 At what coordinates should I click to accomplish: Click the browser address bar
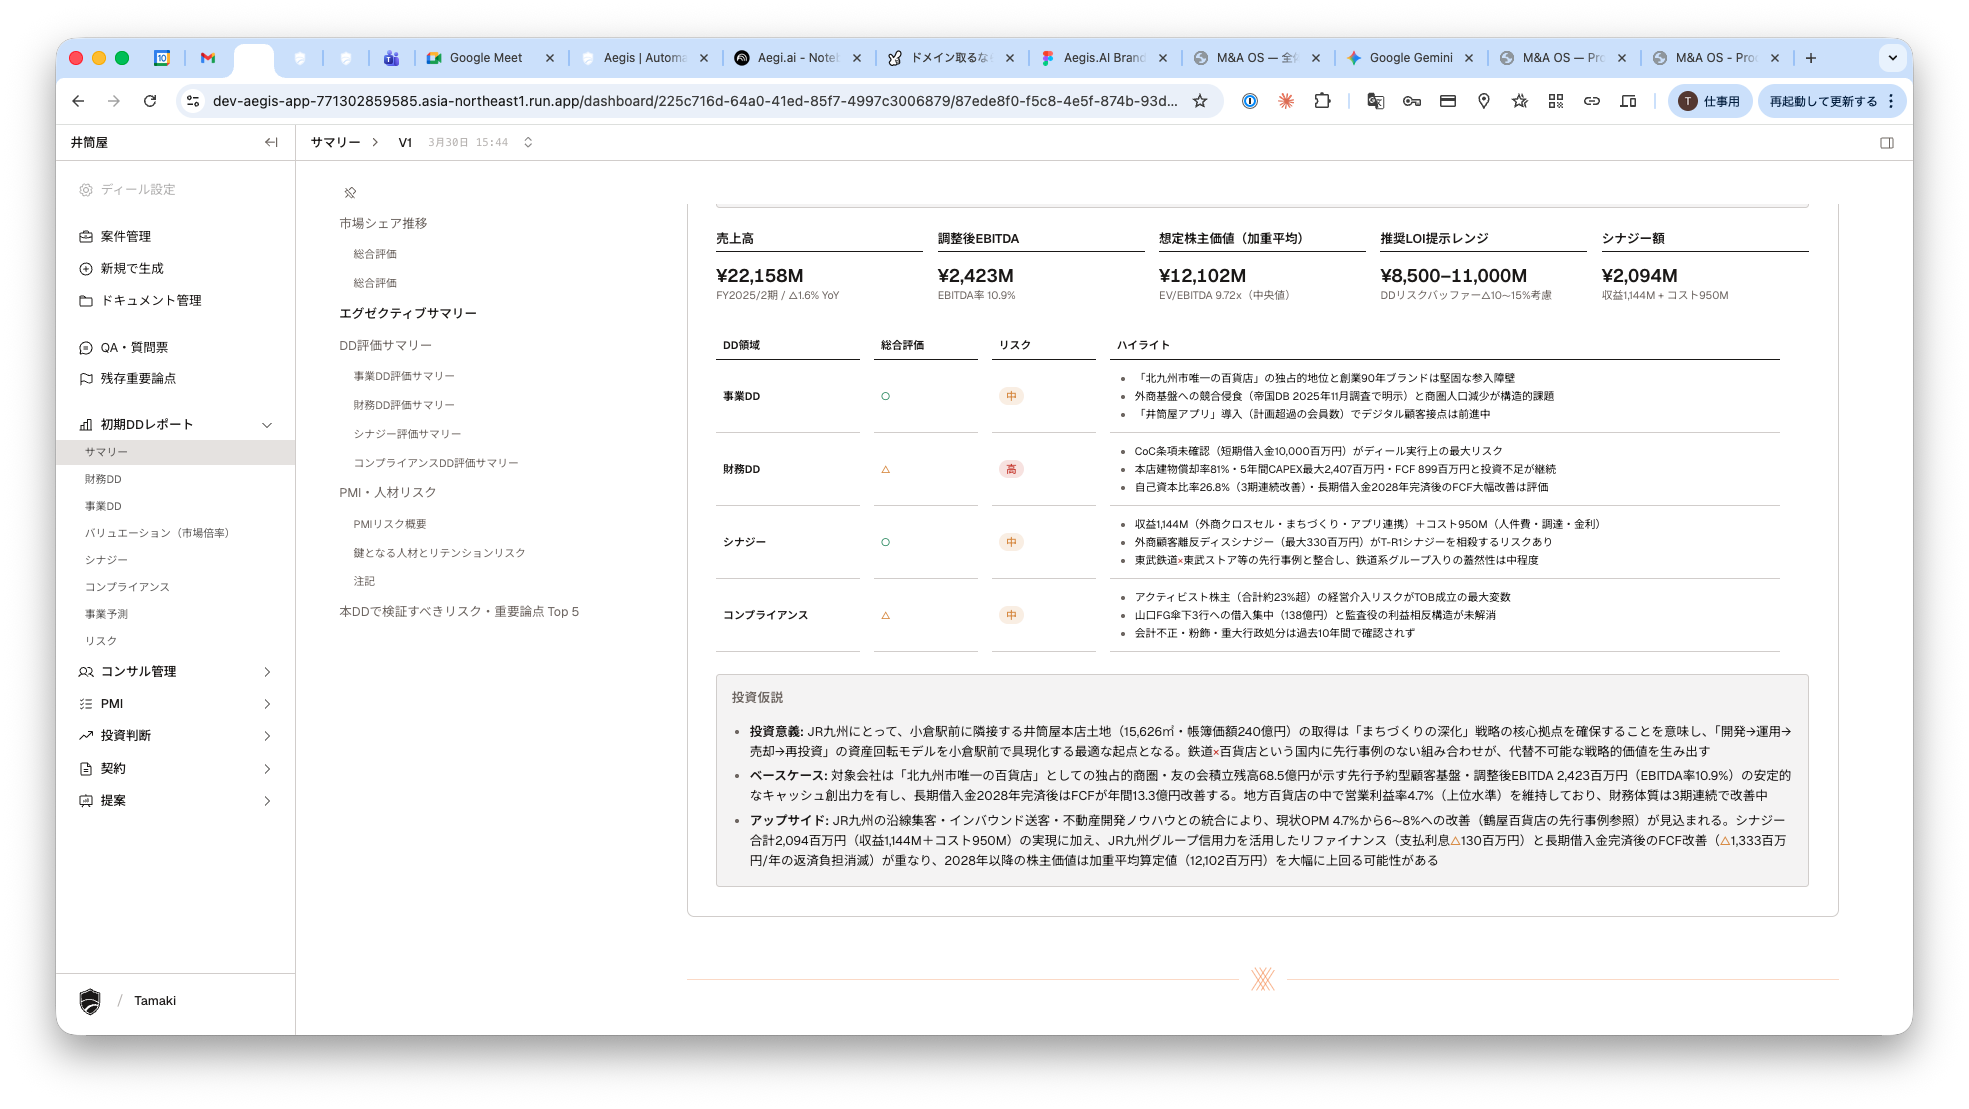[694, 101]
